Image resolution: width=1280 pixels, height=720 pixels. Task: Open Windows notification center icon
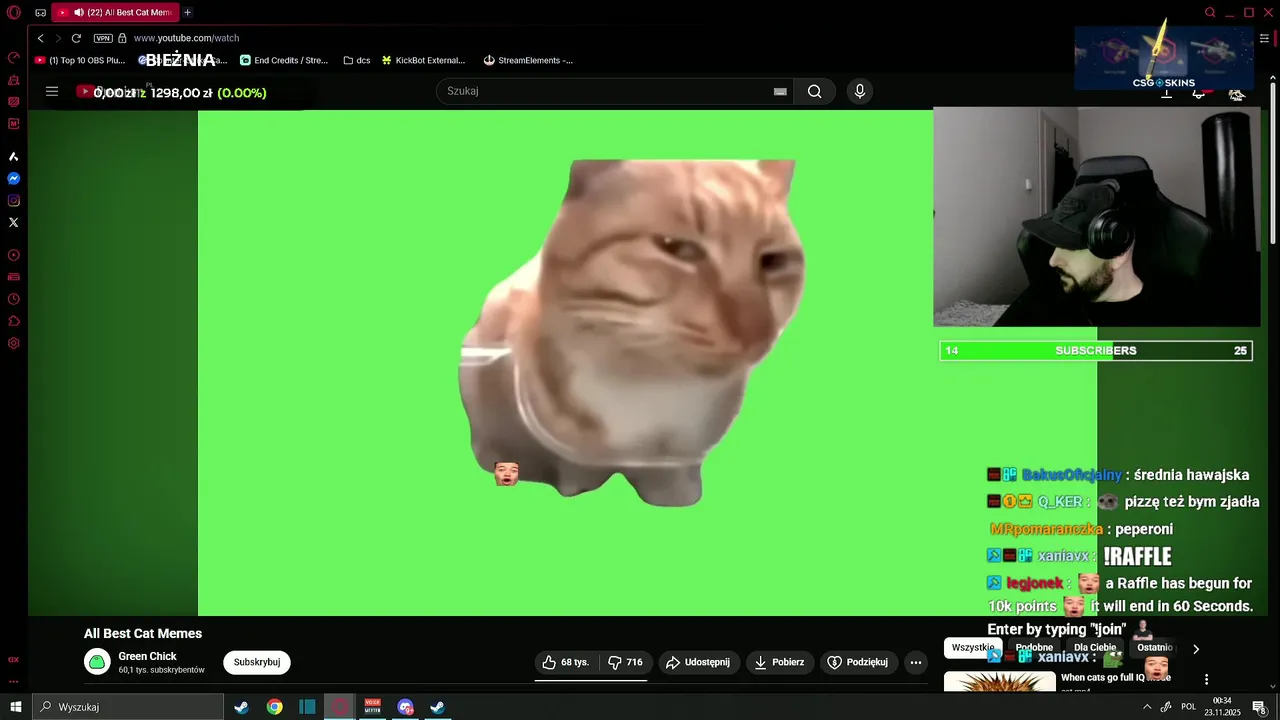(1260, 707)
